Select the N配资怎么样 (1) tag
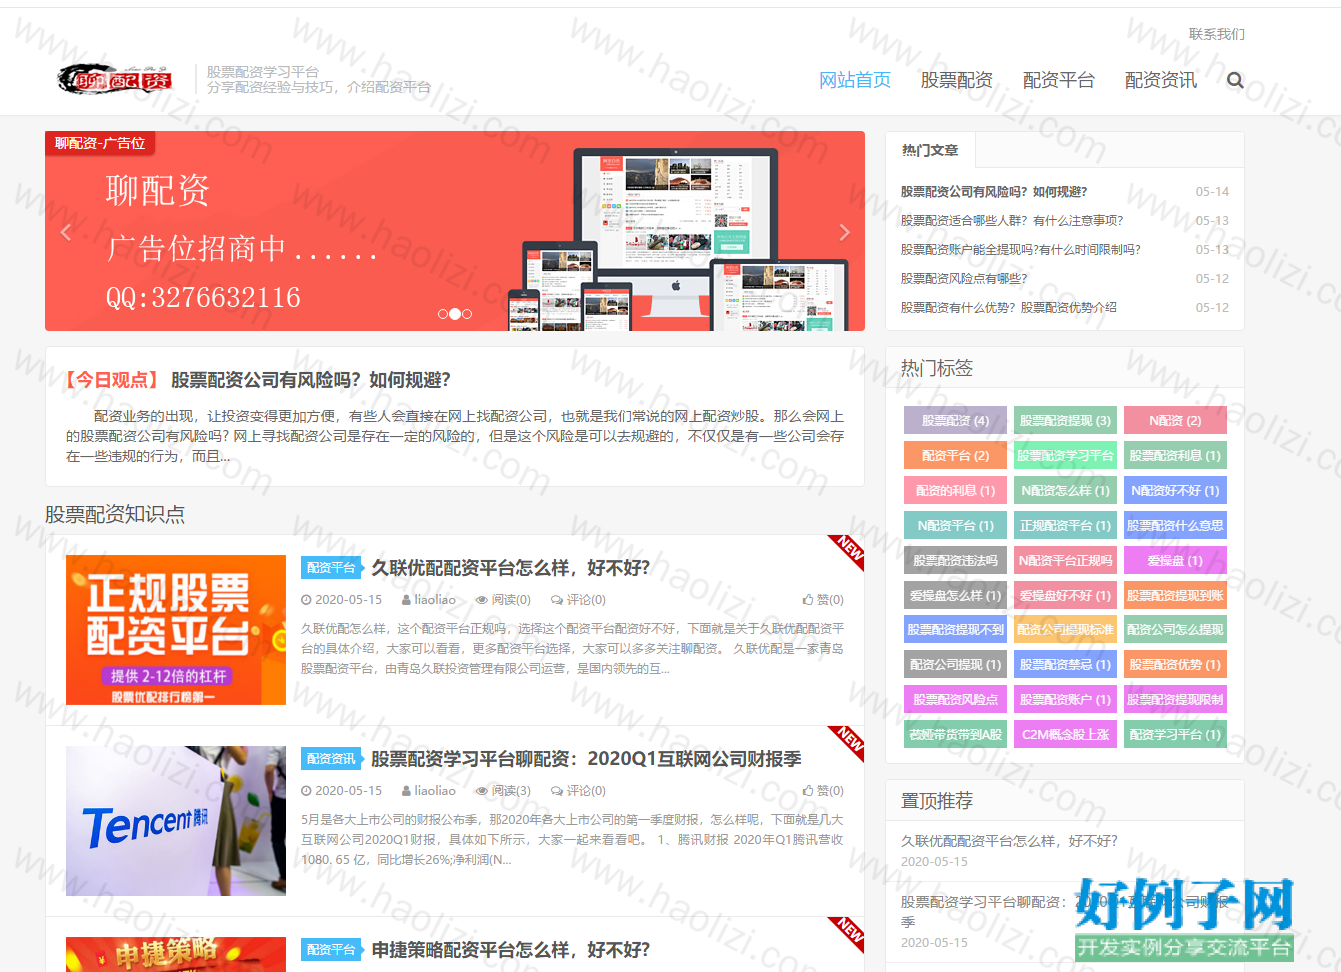1341x972 pixels. (1065, 491)
